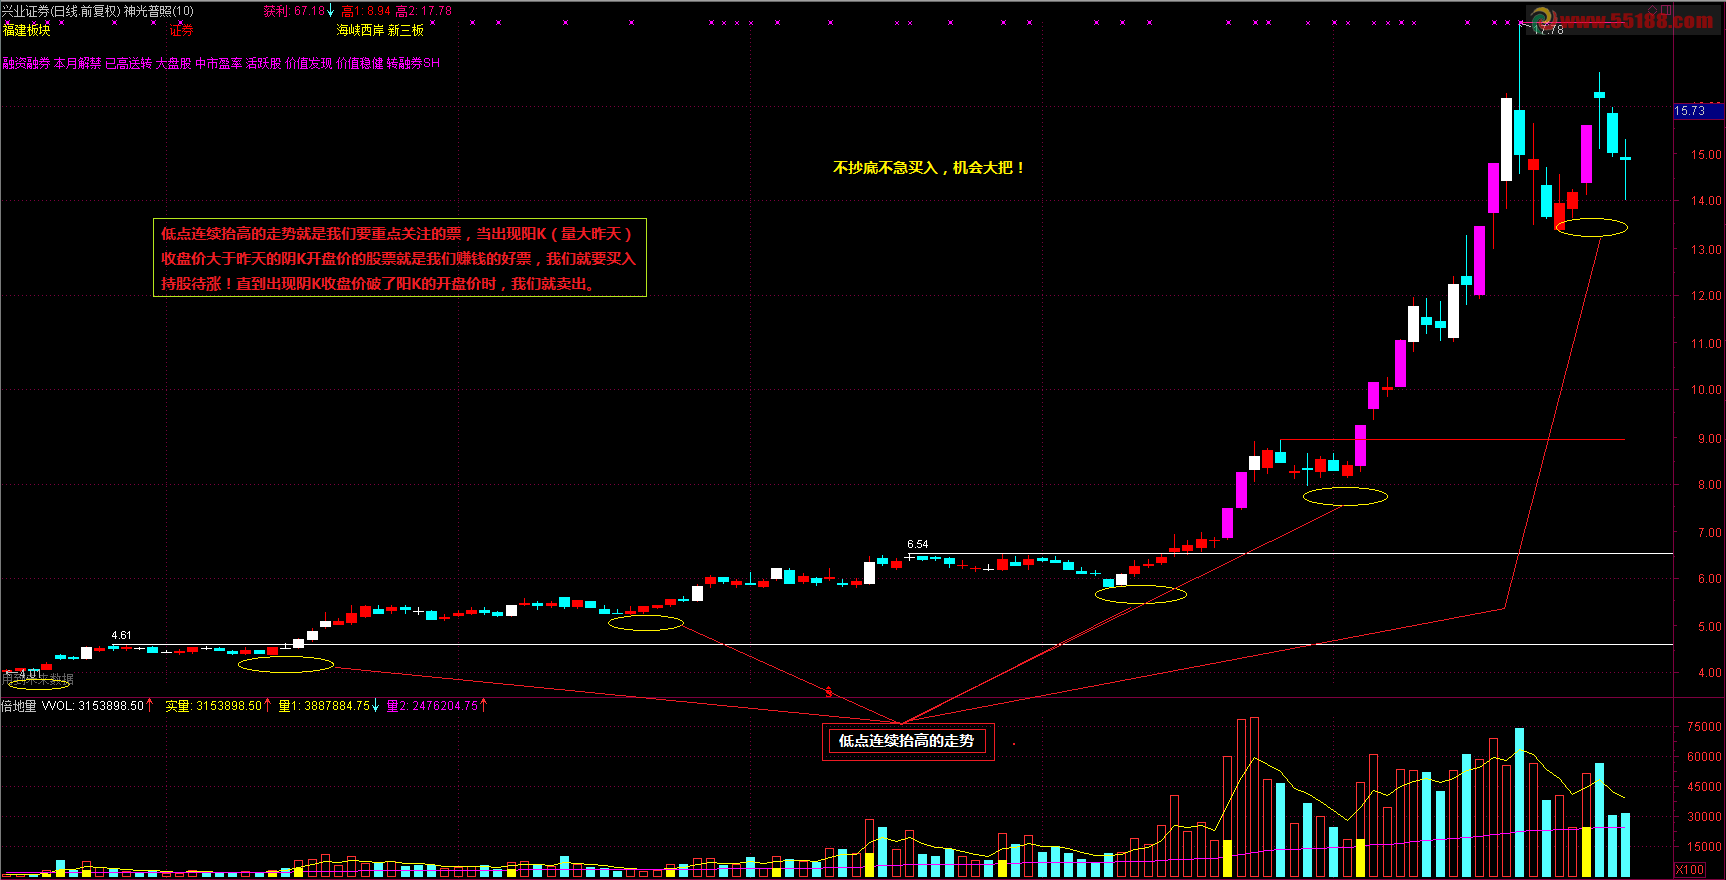Click the 17.78 high price label

tap(1548, 30)
